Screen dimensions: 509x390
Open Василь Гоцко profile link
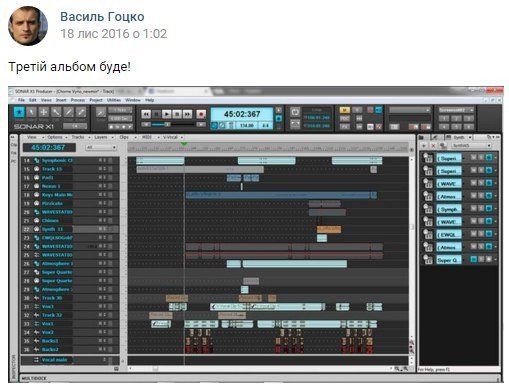tap(102, 16)
